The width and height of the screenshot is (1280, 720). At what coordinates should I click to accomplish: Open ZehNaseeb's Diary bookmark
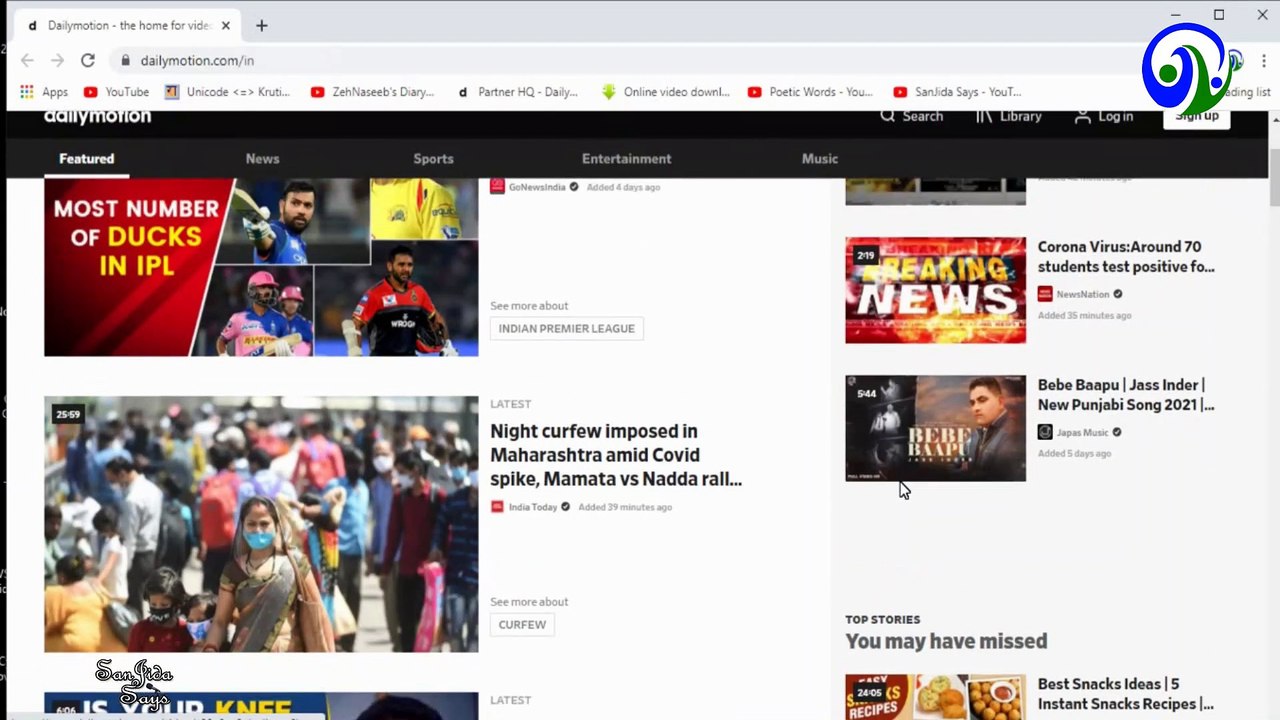(372, 91)
